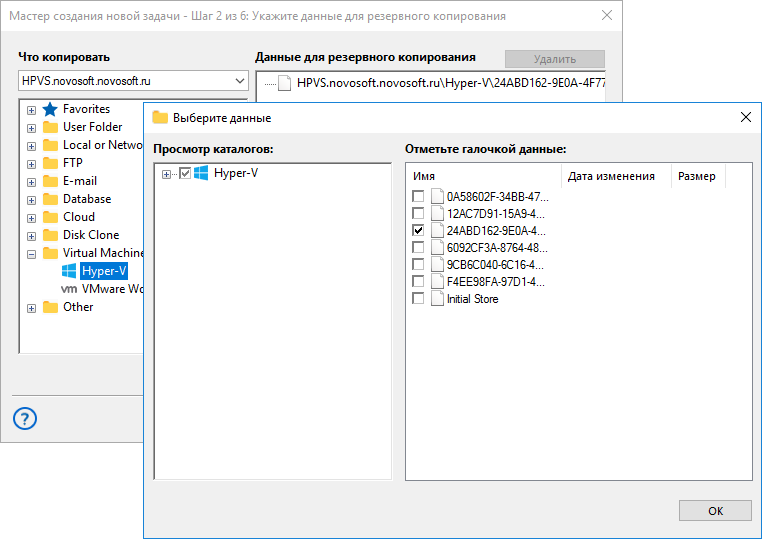Viewport: 762px width, 539px height.
Task: Click file icon of 12AC7D91-15A9-4...
Action: [437, 213]
